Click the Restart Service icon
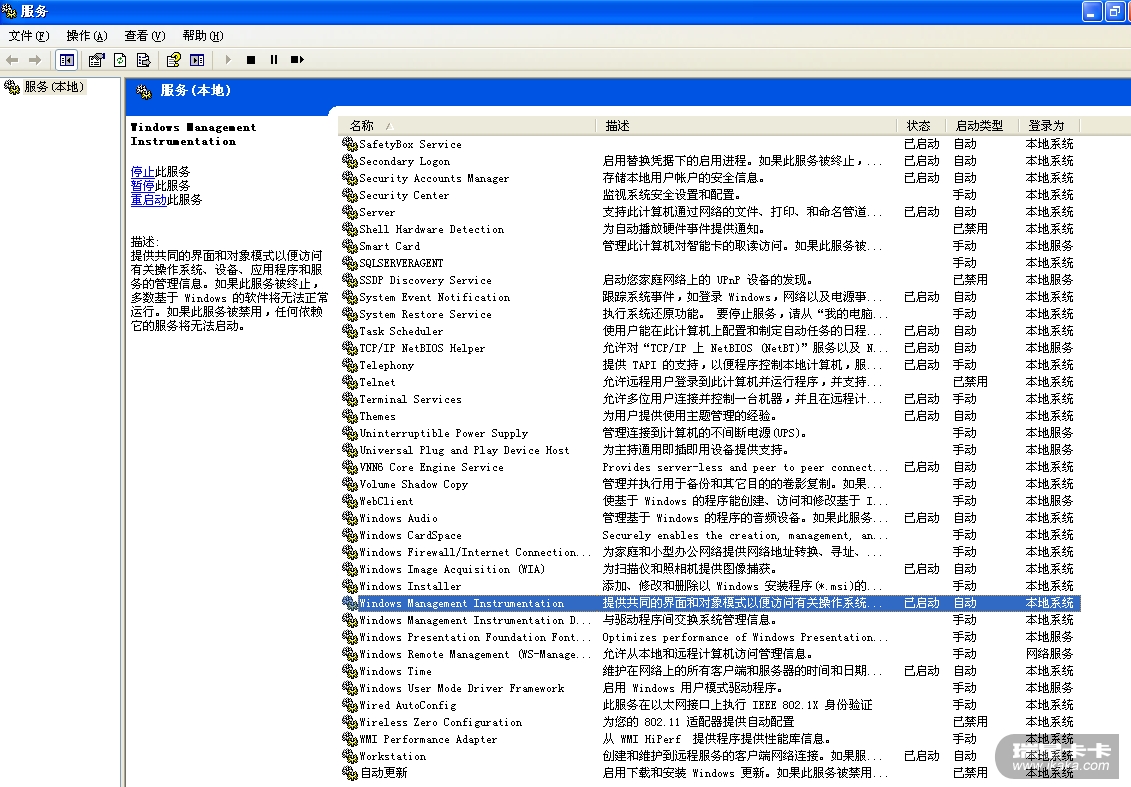Viewport: 1131px width, 787px height. tap(297, 60)
